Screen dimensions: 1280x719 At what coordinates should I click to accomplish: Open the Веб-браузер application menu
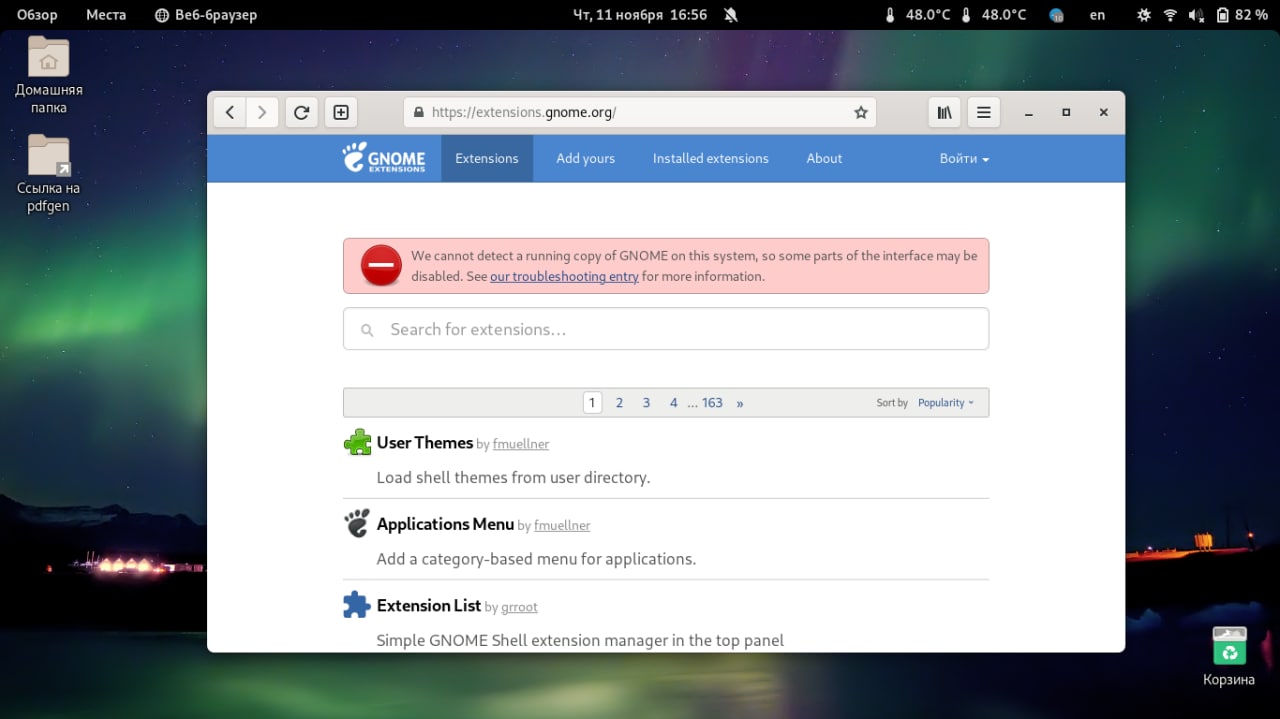pyautogui.click(x=206, y=15)
